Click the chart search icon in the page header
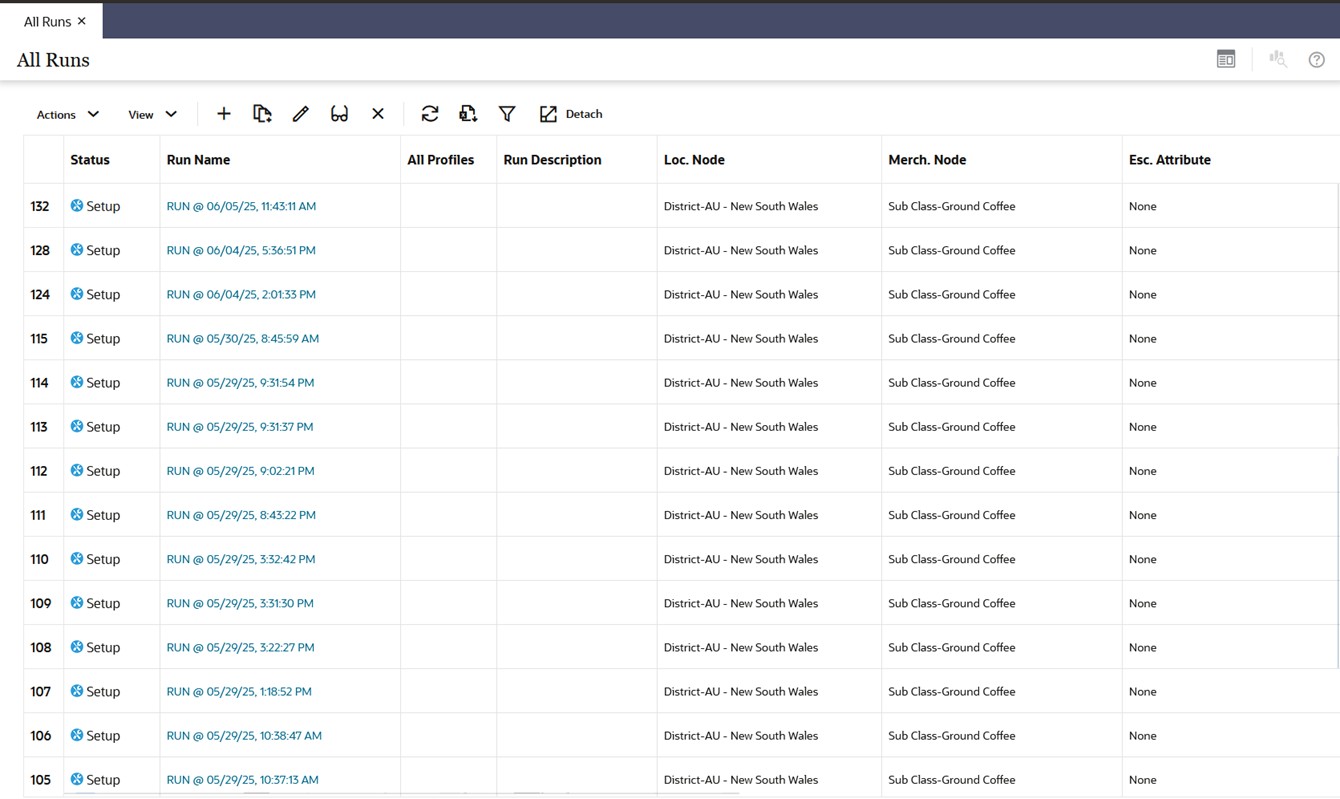1340x799 pixels. (x=1278, y=60)
